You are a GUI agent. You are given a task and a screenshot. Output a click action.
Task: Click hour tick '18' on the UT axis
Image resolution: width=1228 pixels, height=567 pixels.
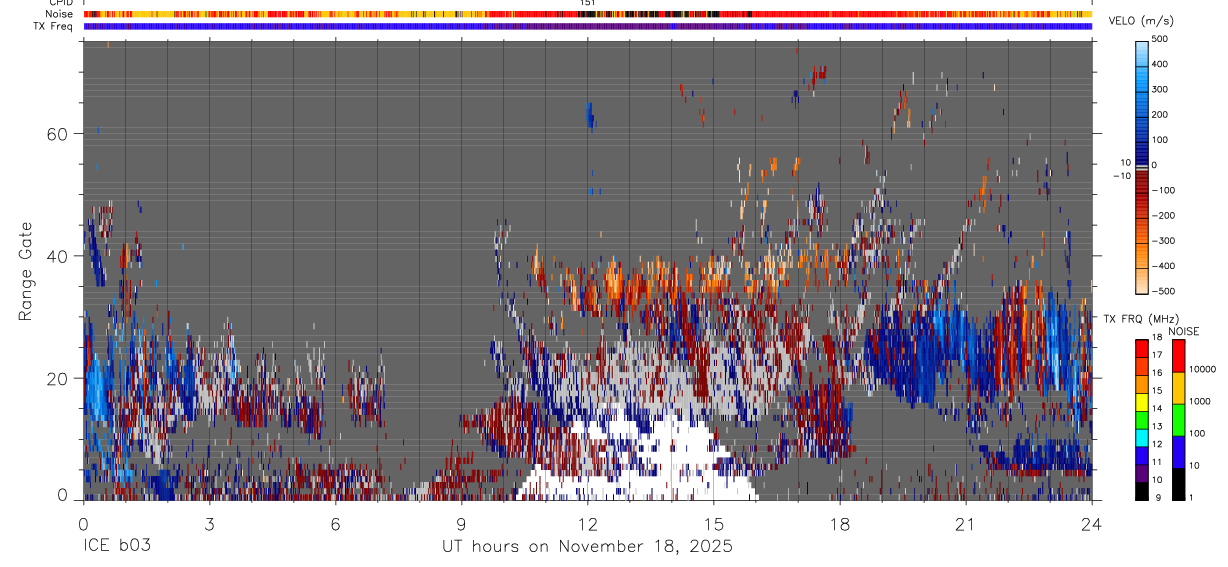[x=839, y=524]
